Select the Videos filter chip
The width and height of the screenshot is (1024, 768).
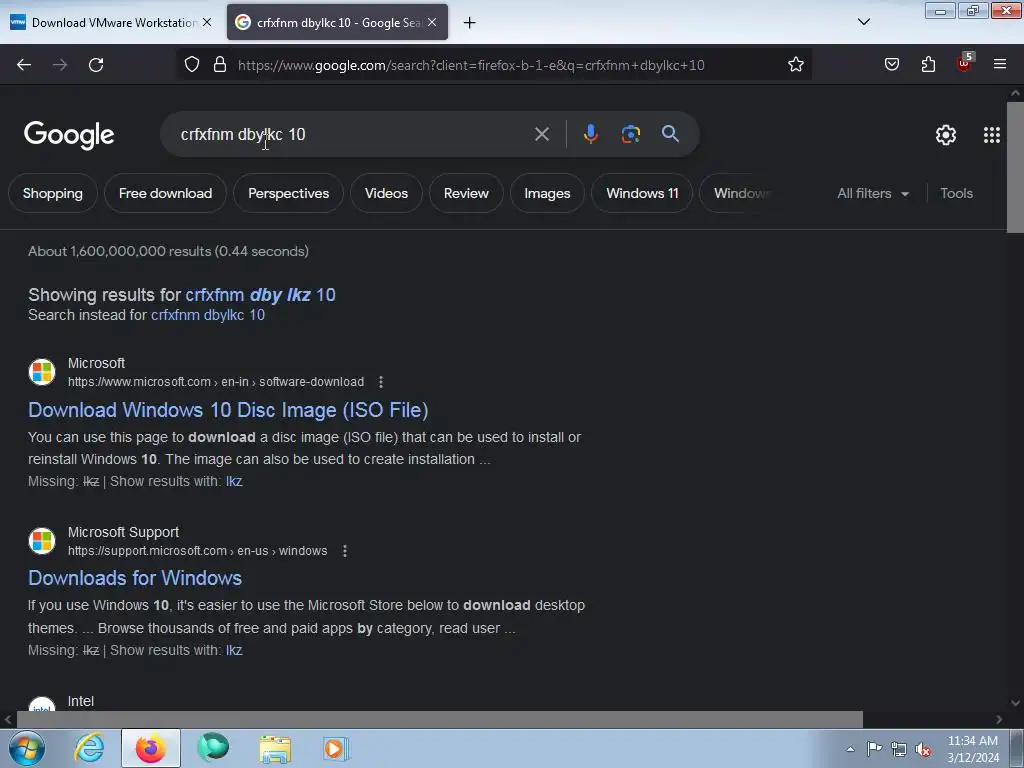click(x=387, y=193)
